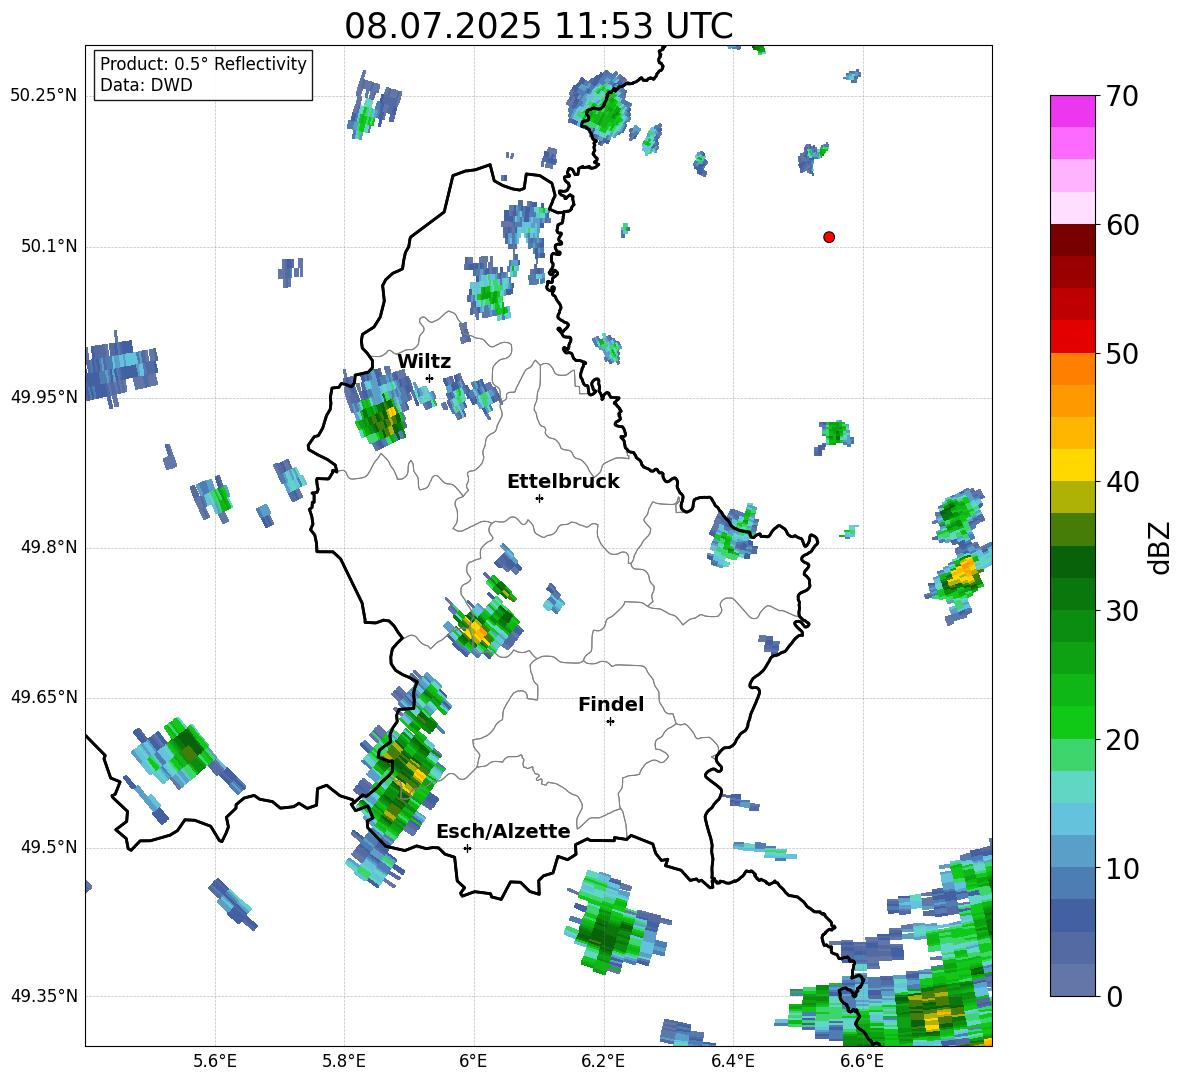Click the 6.6°E longitude label
Screen dimensions: 1184x1081
coord(862,1061)
